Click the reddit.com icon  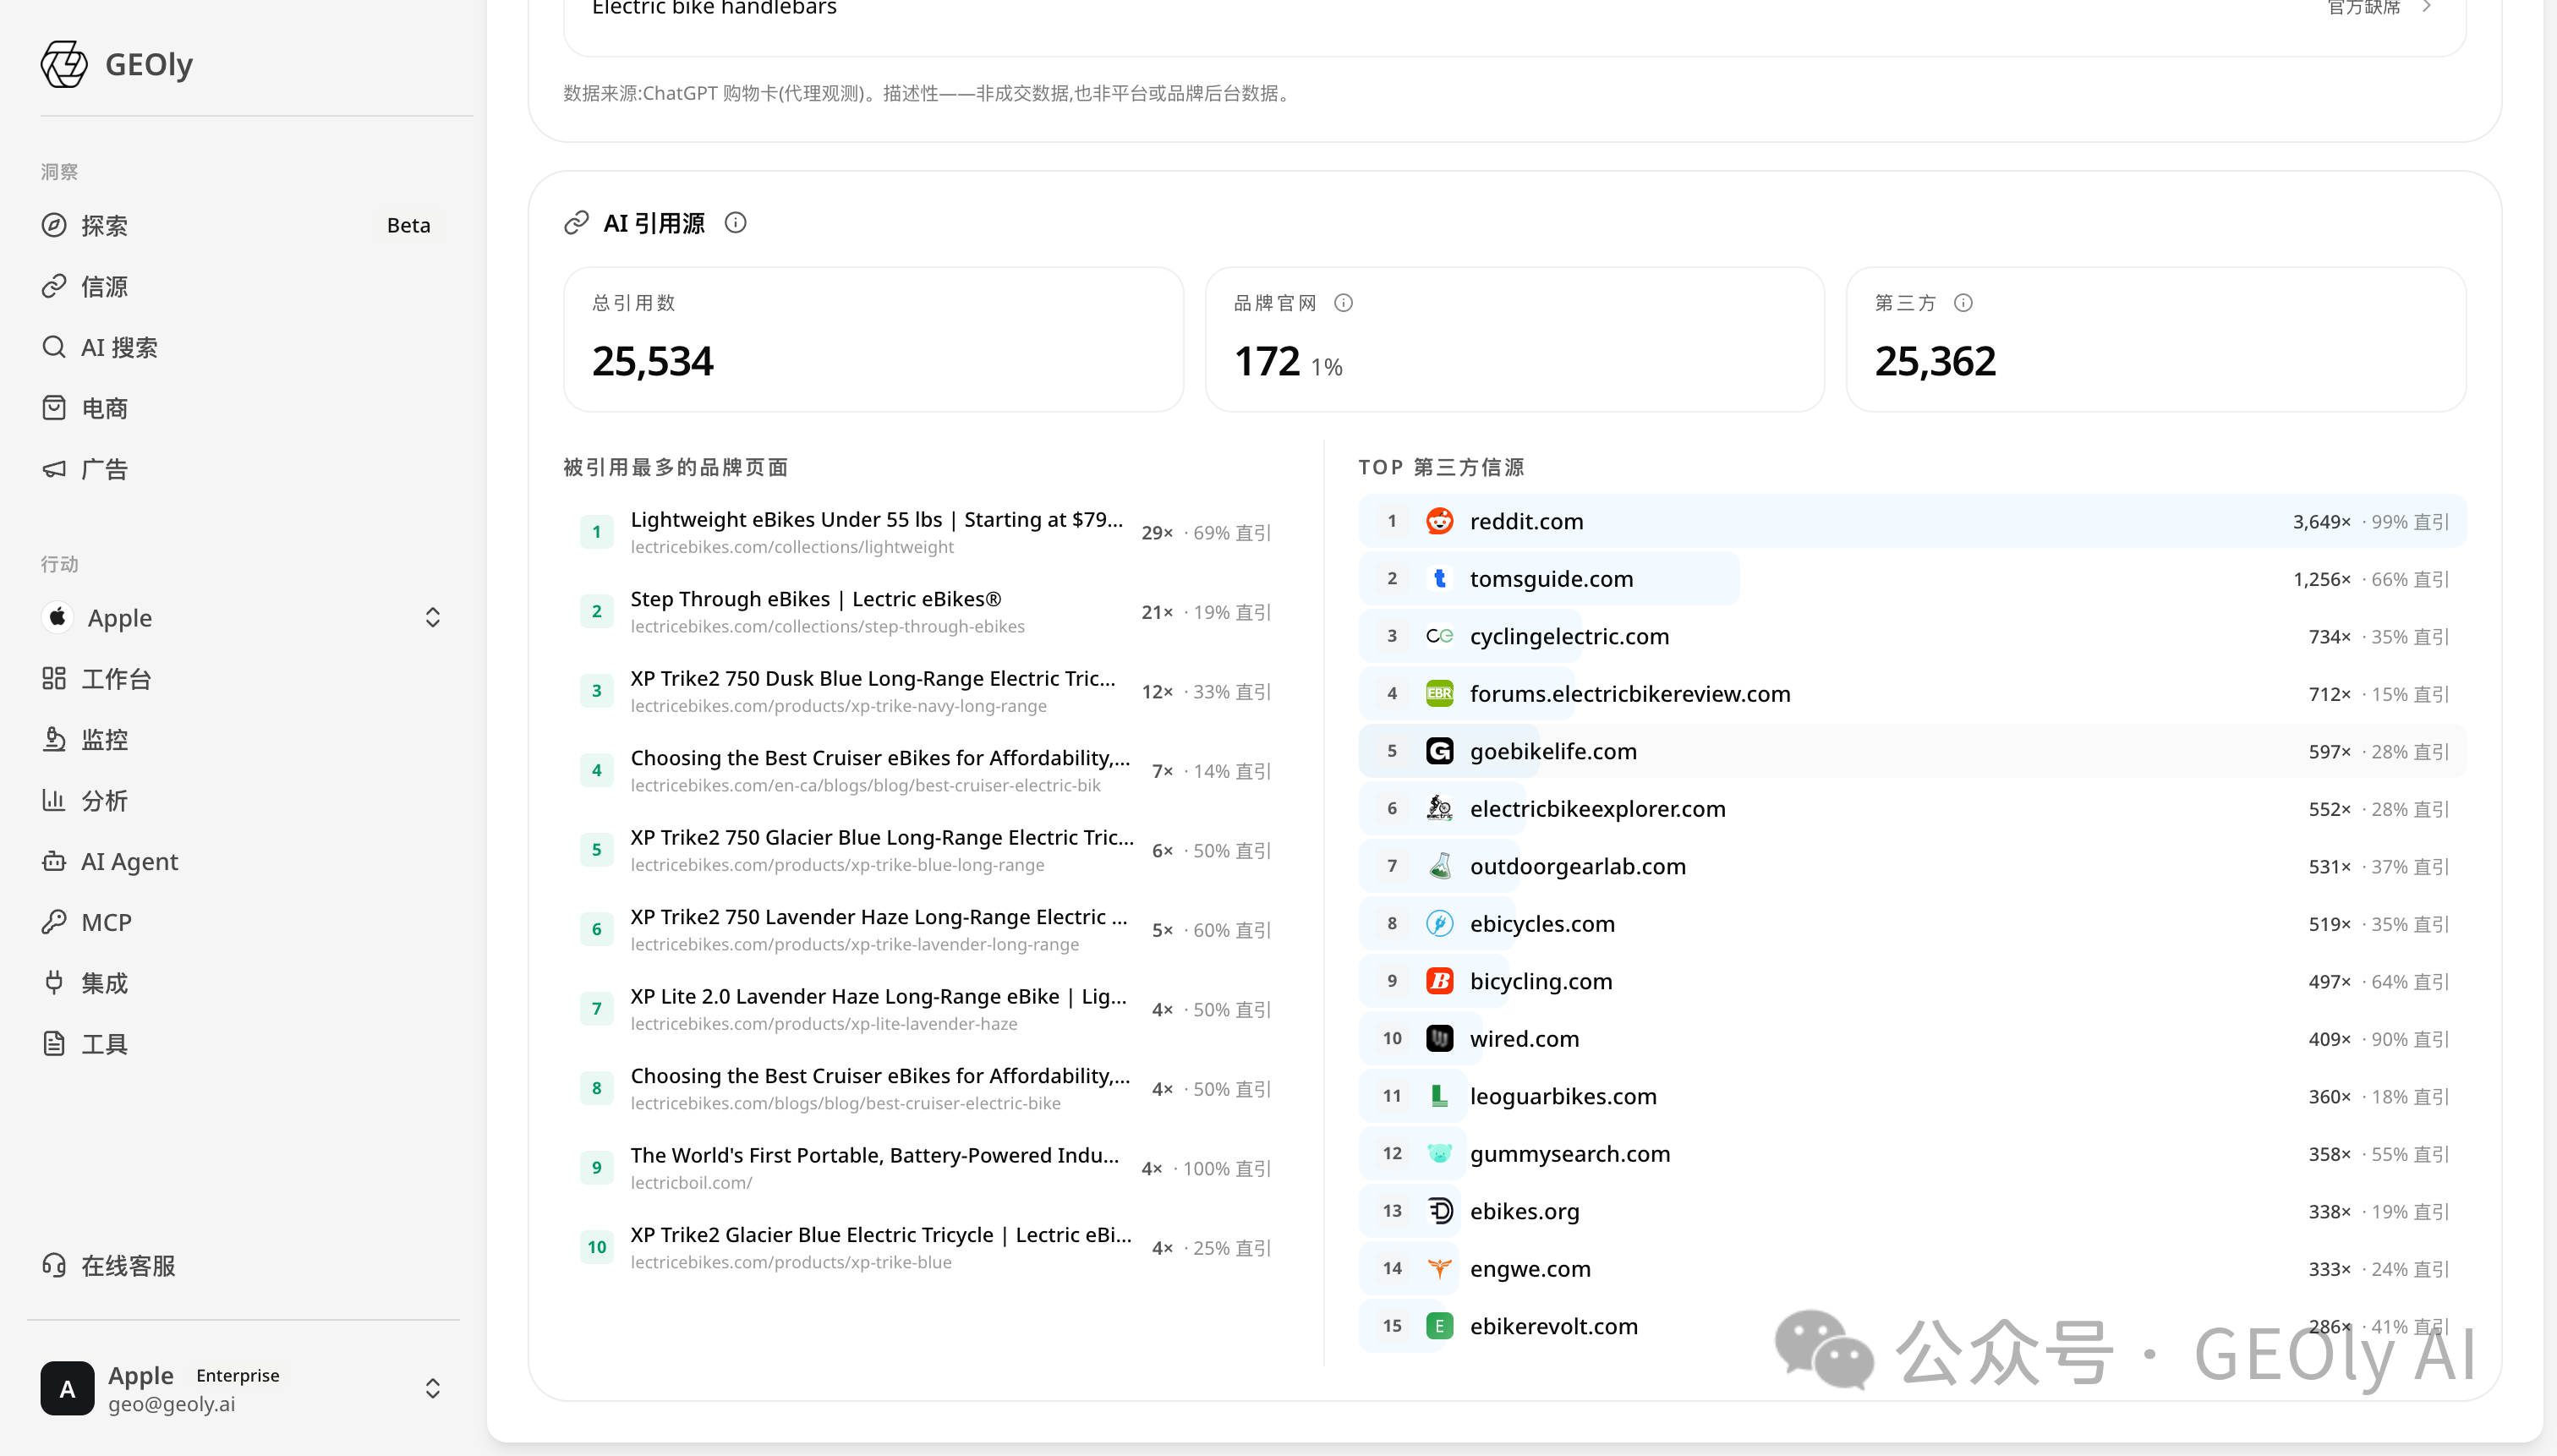(x=1439, y=521)
